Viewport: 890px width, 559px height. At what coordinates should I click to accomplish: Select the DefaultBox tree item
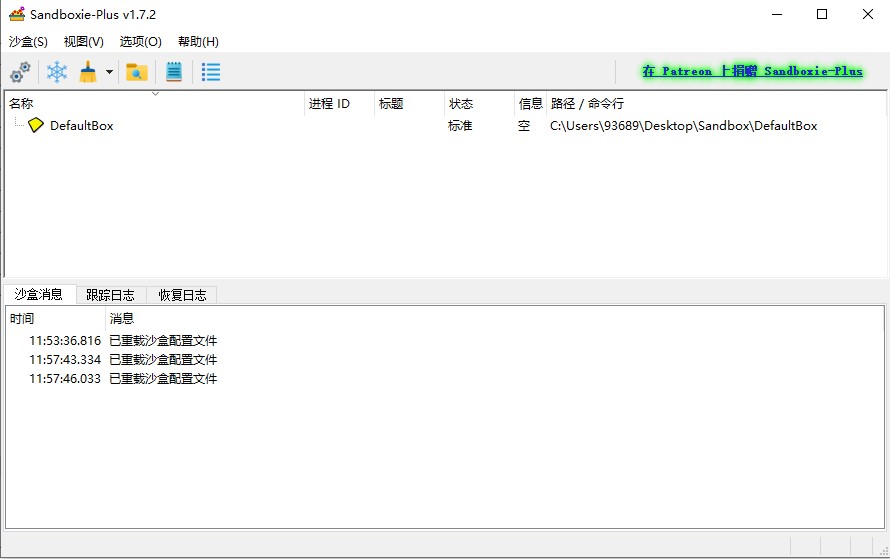click(82, 125)
